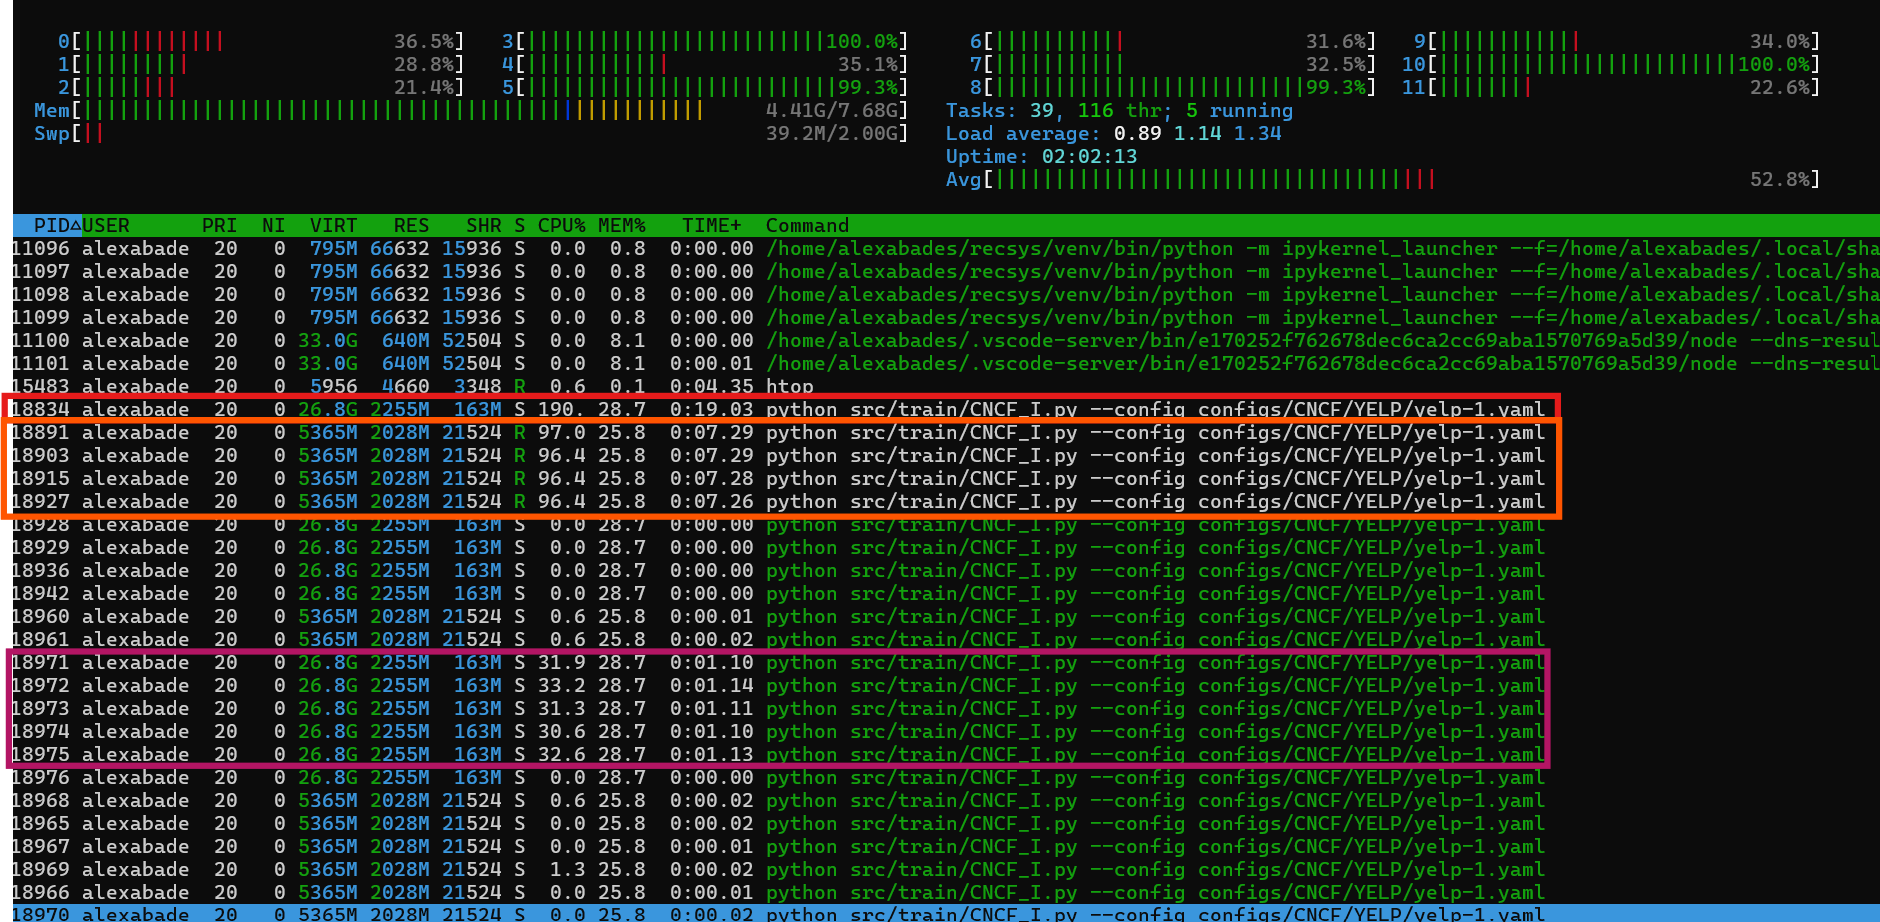Click the Command column header
The height and width of the screenshot is (922, 1880).
pos(806,225)
